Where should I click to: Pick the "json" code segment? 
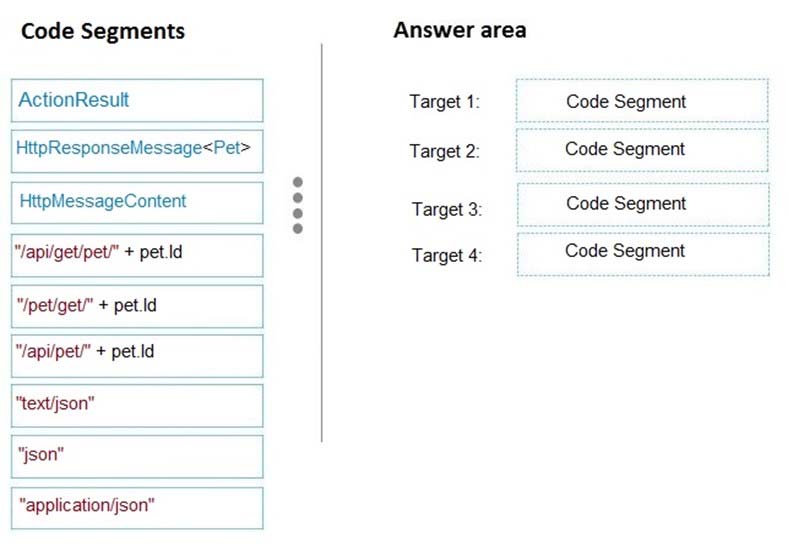tap(137, 457)
